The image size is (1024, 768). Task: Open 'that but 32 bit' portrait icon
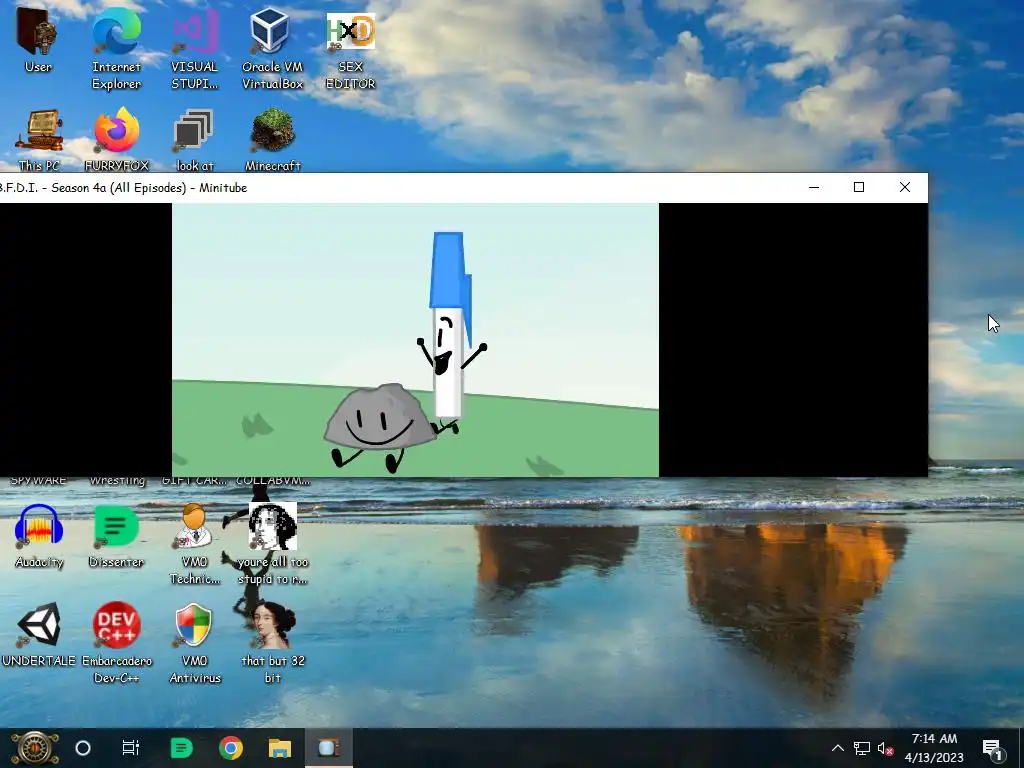[x=273, y=643]
